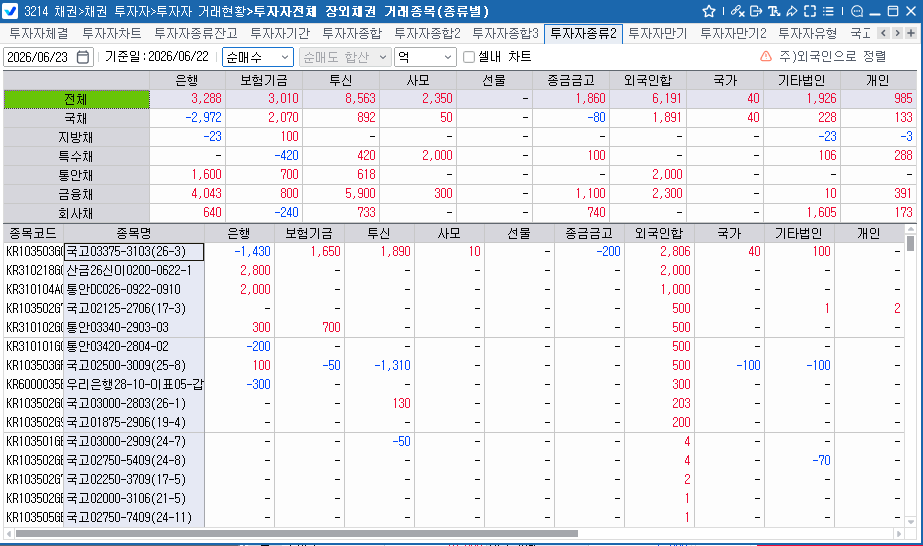Click the 기타법인 column header in upper table
Viewport: 923px width, 546px height.
(x=802, y=80)
